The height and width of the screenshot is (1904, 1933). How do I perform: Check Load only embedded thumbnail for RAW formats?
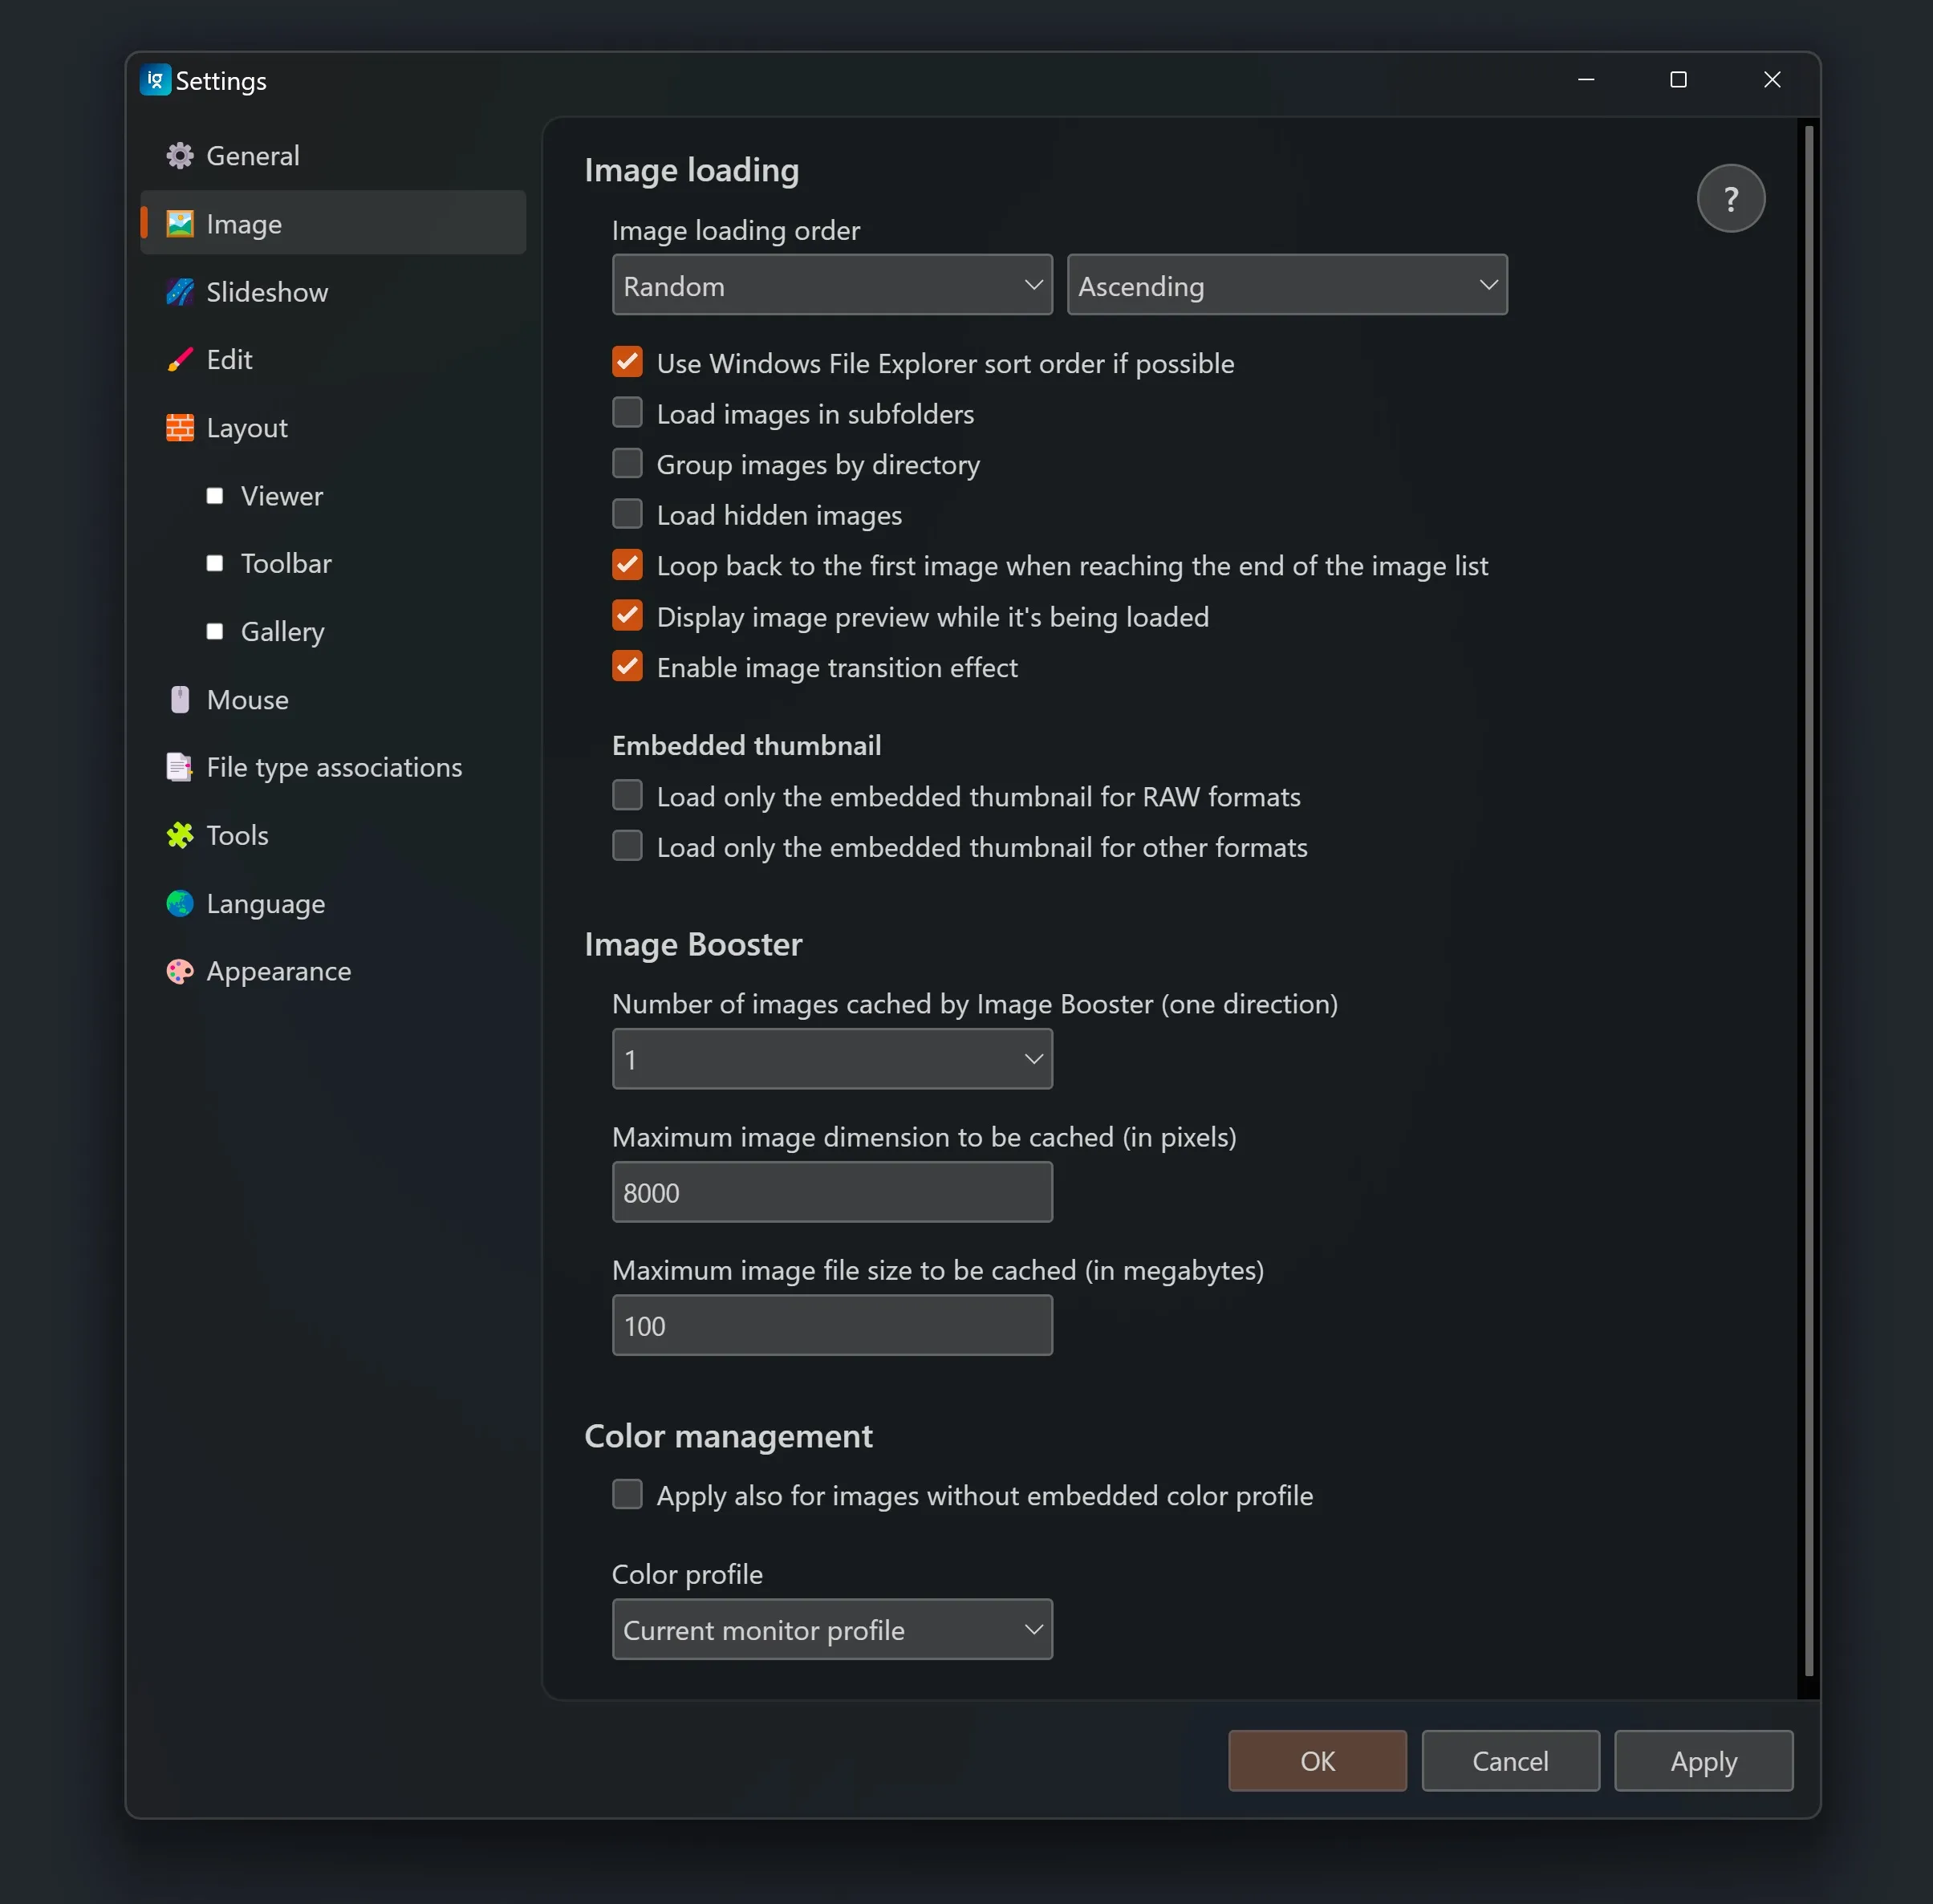pyautogui.click(x=627, y=796)
